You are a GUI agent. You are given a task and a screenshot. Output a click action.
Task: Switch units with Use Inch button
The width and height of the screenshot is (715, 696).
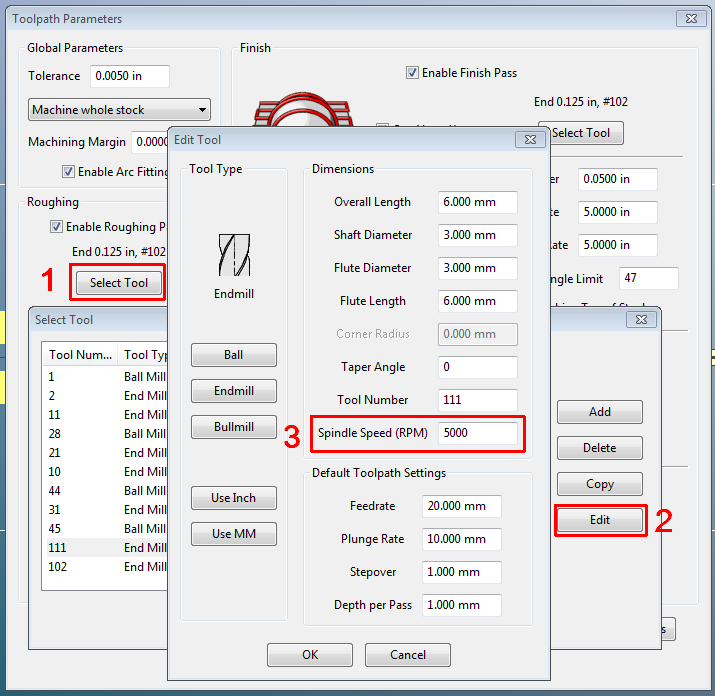click(233, 498)
